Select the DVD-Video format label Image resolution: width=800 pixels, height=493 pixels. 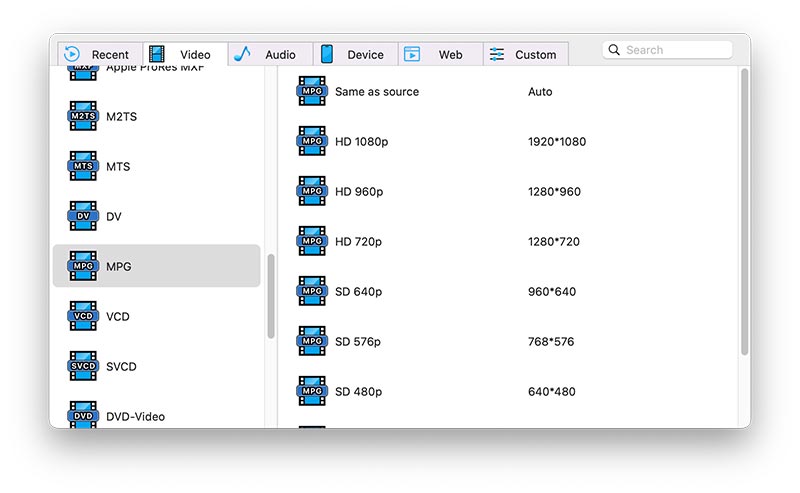[x=136, y=416]
